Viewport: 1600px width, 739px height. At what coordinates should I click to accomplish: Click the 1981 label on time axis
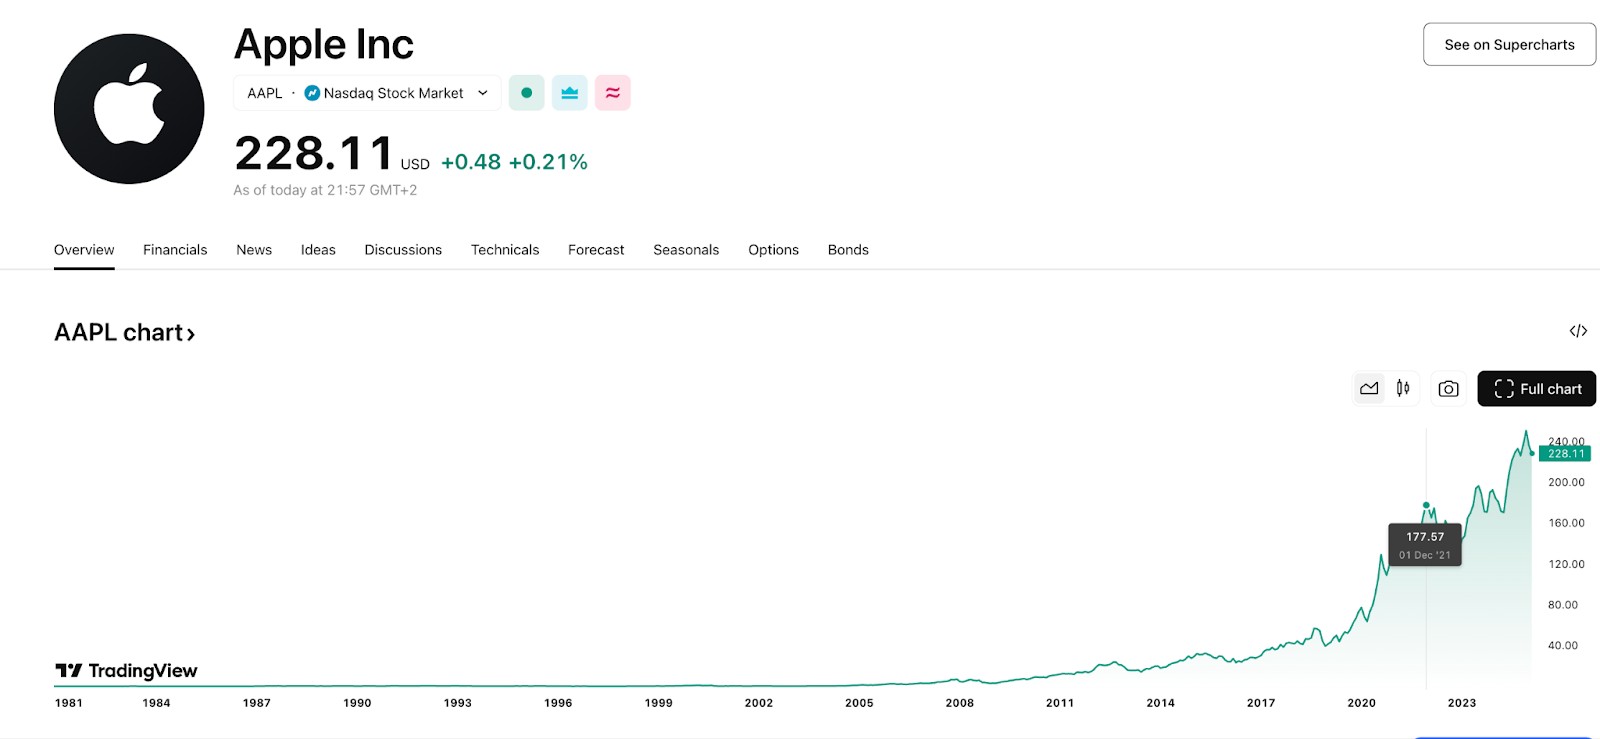coord(69,703)
